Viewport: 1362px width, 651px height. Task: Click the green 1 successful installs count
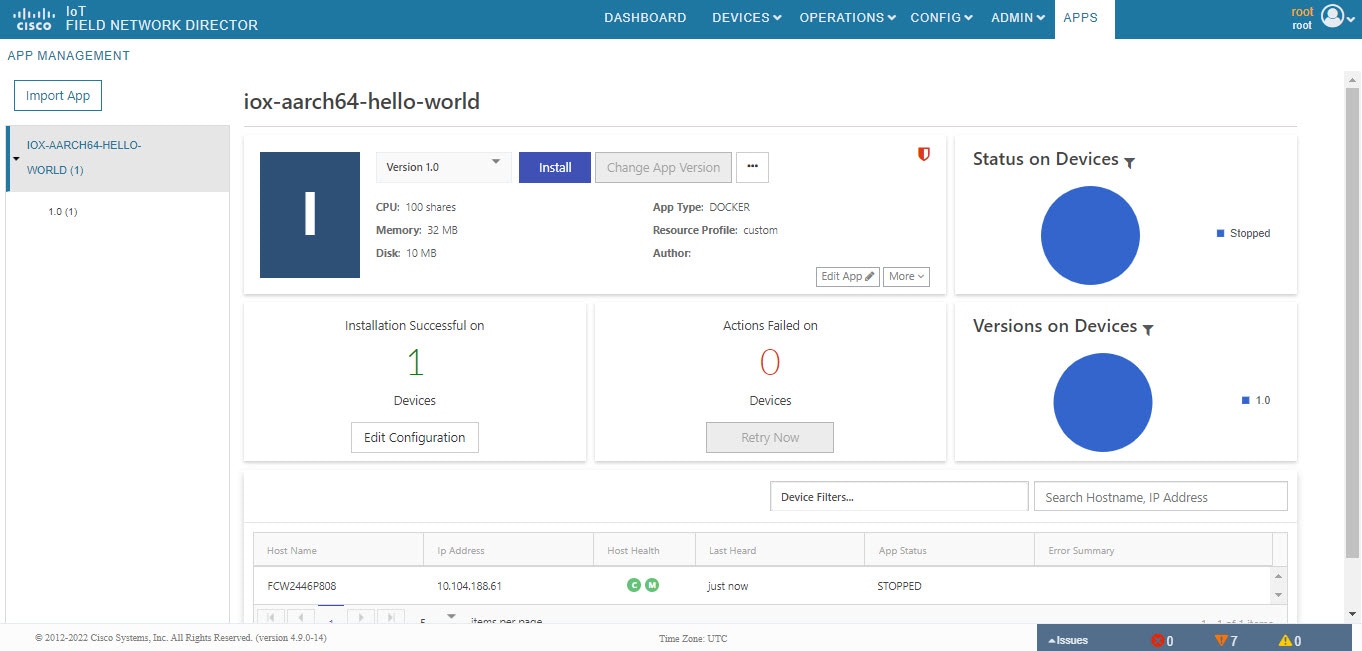(415, 362)
